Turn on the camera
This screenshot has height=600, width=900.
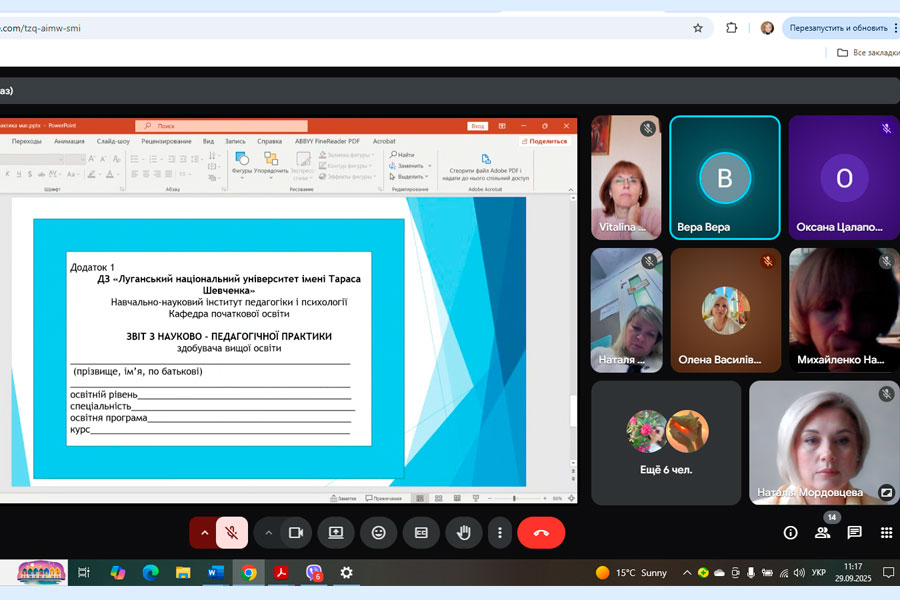pyautogui.click(x=295, y=533)
